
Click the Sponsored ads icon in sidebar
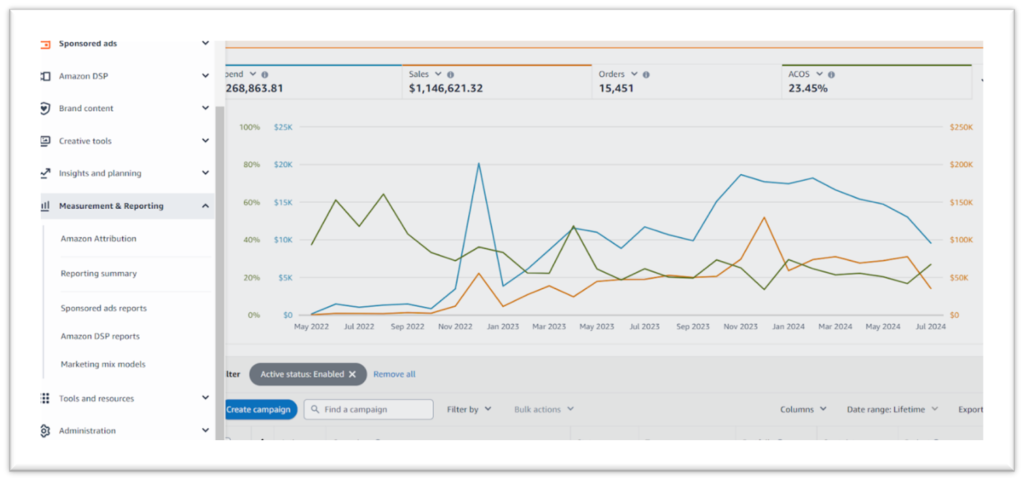[x=45, y=44]
